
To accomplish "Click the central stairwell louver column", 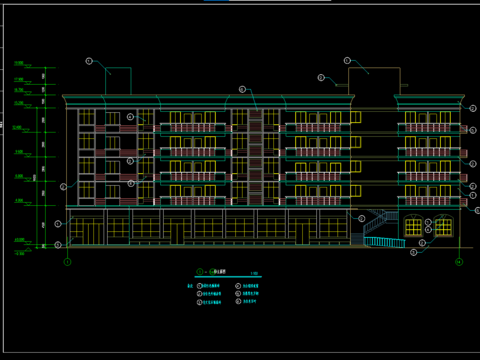I will coord(255,157).
